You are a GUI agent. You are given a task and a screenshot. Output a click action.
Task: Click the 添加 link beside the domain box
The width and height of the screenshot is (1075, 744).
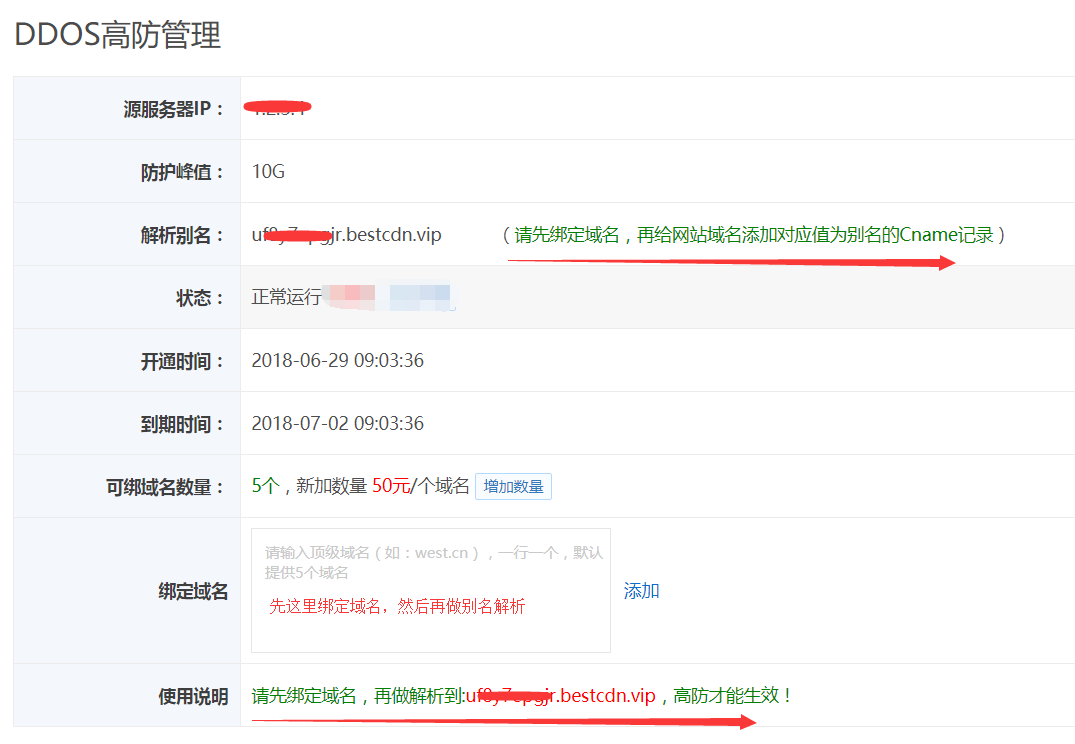click(641, 591)
